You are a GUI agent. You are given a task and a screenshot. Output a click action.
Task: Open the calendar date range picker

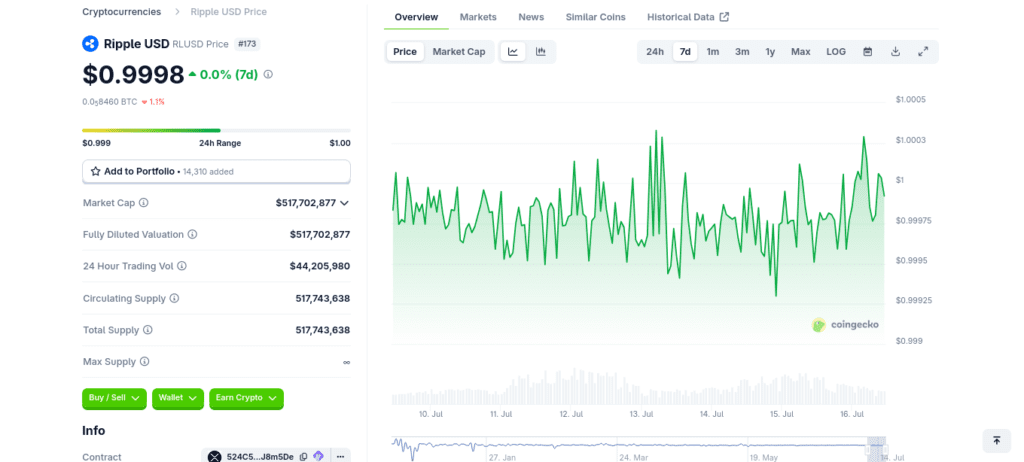868,52
